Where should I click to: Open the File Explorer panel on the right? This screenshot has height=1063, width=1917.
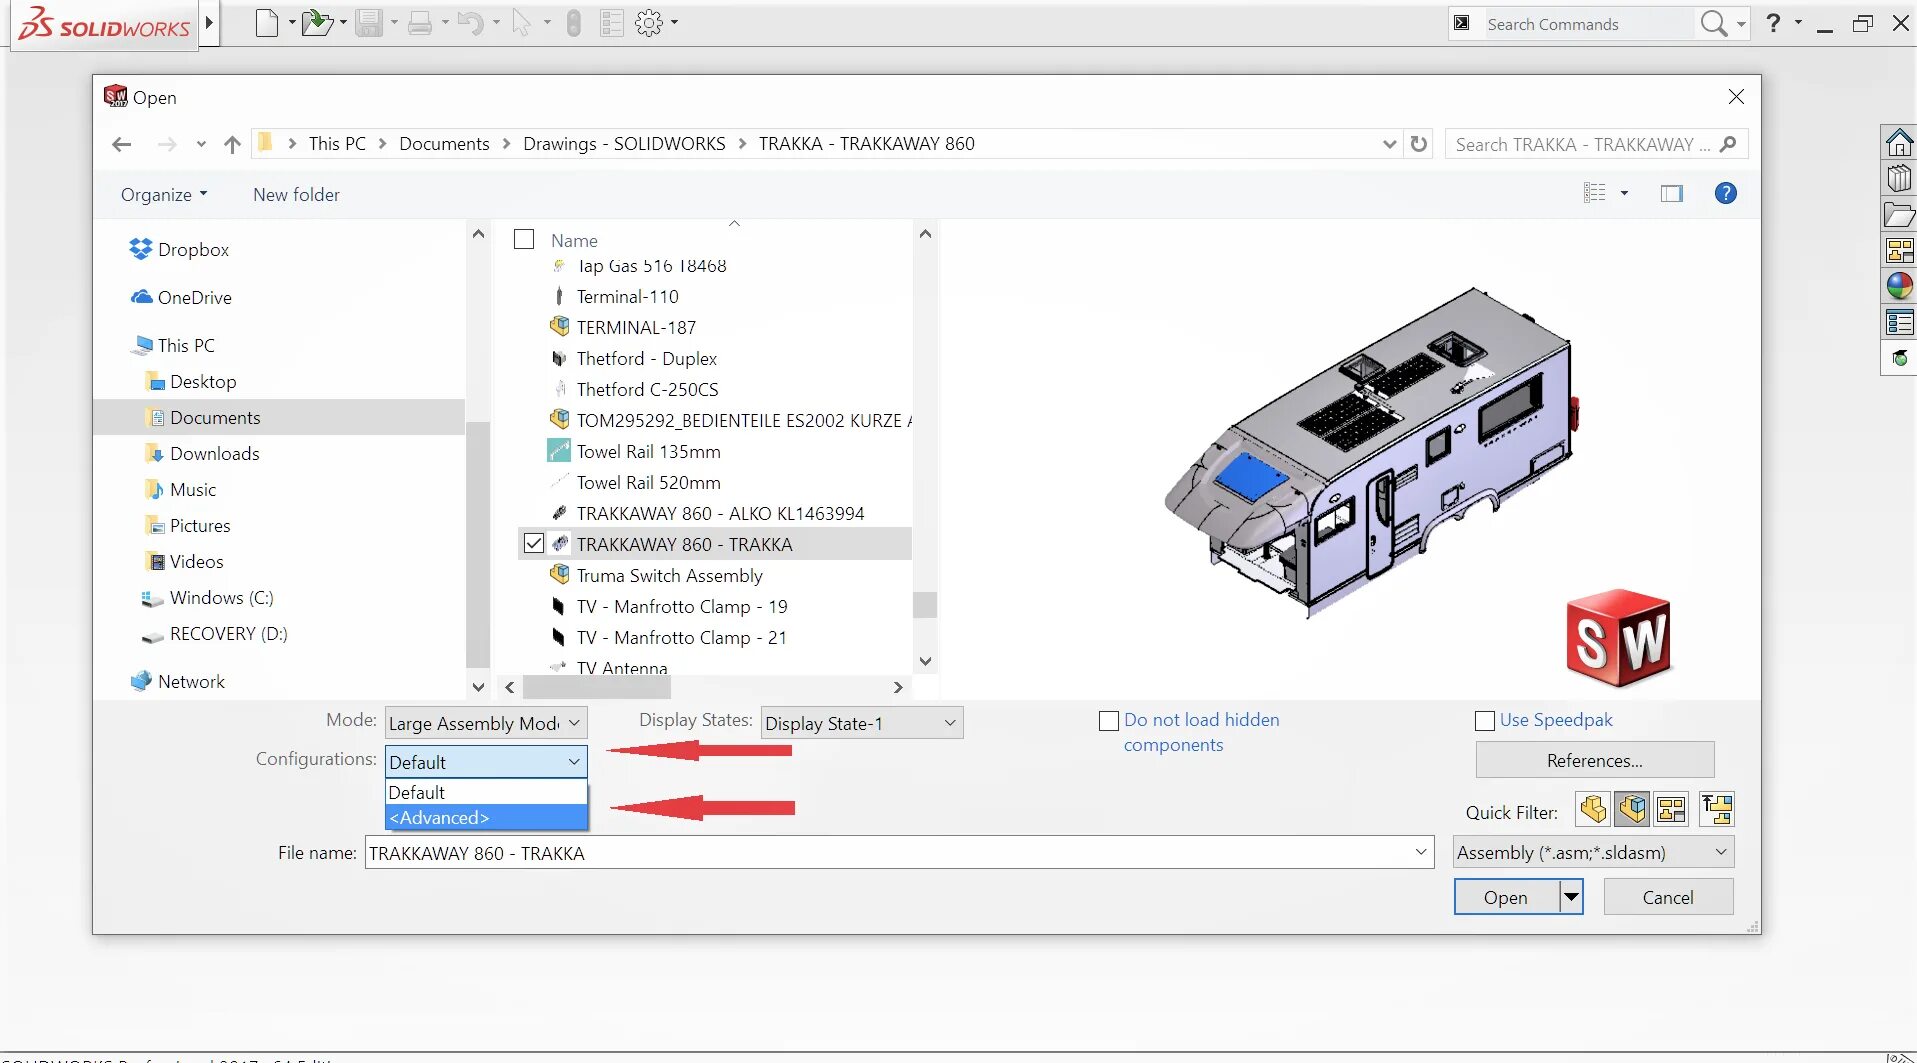click(x=1899, y=214)
